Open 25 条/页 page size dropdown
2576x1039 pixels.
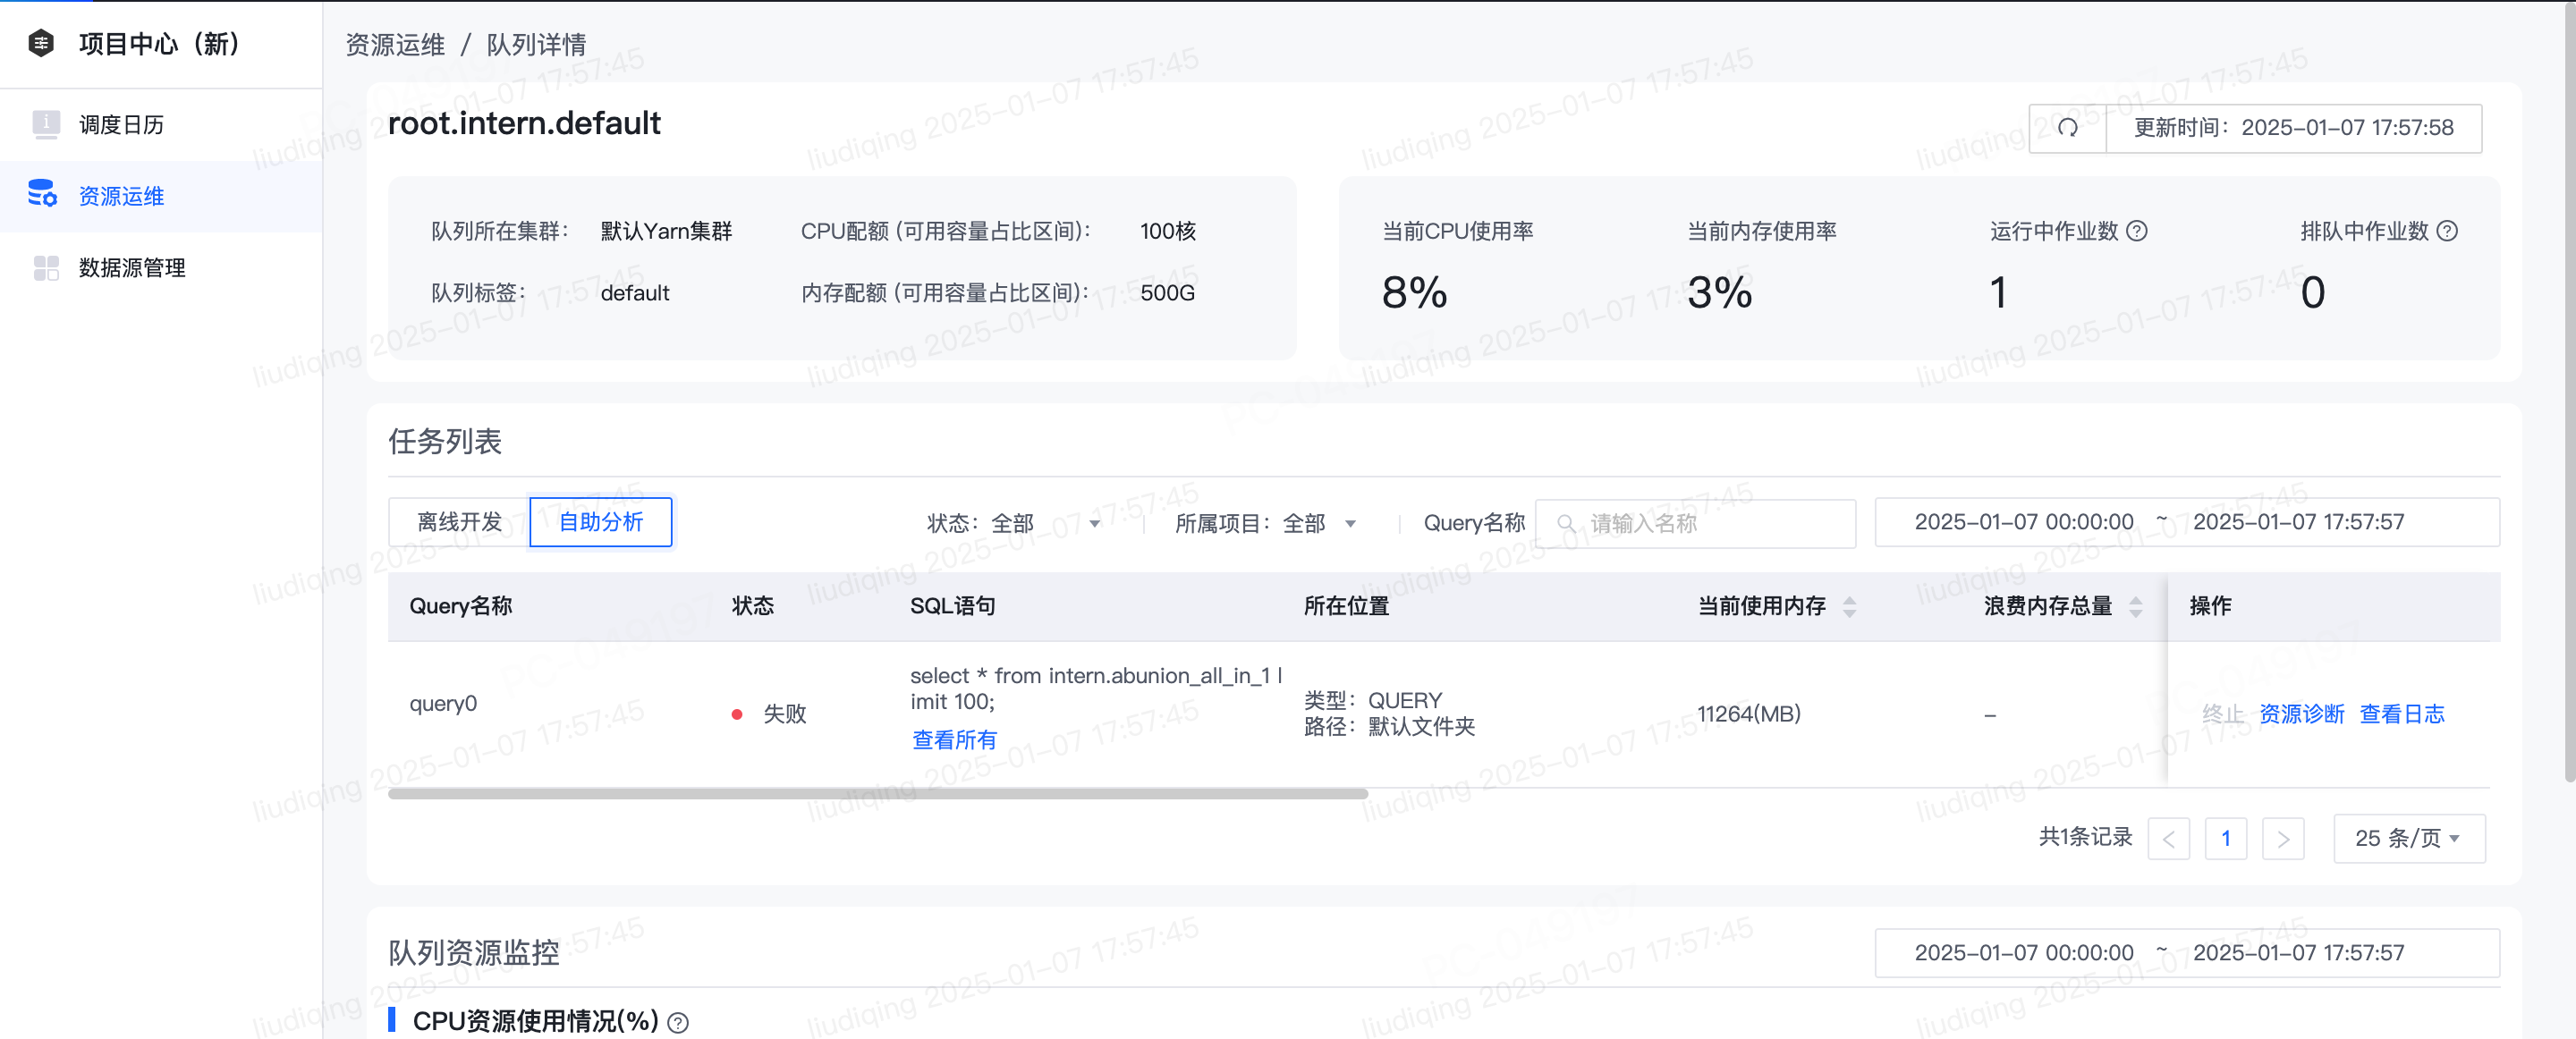pyautogui.click(x=2408, y=838)
